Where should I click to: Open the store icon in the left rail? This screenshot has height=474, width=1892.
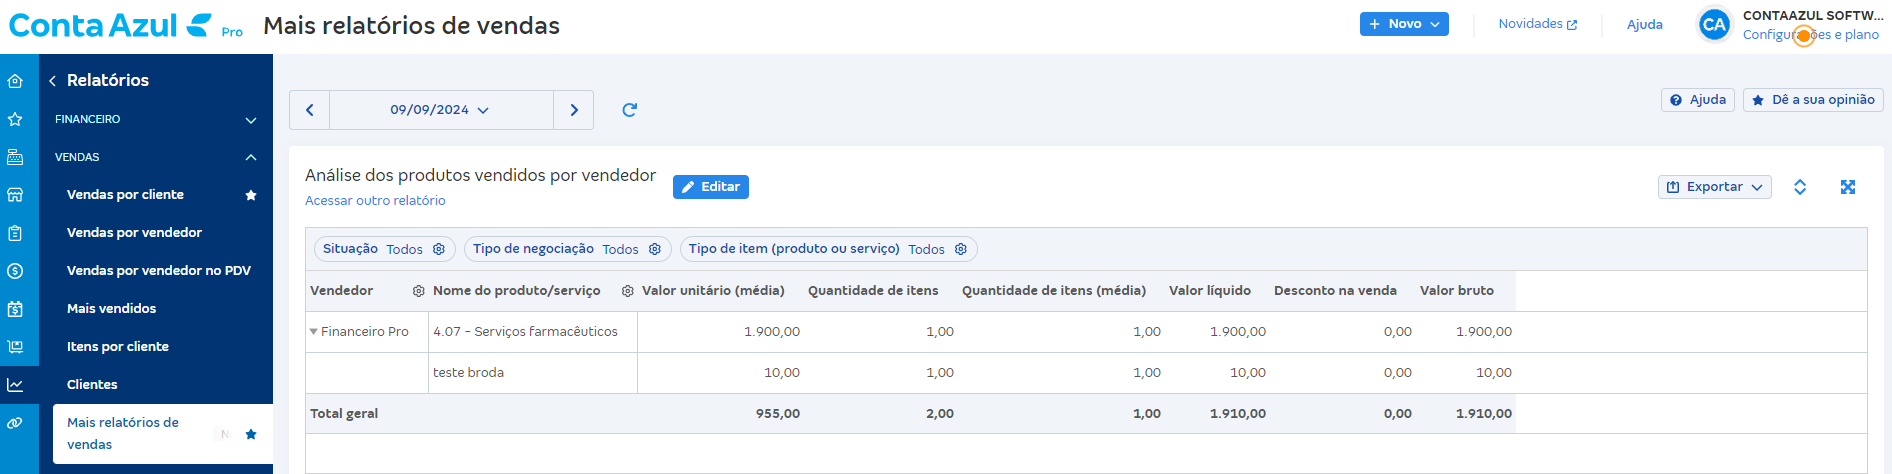click(15, 195)
